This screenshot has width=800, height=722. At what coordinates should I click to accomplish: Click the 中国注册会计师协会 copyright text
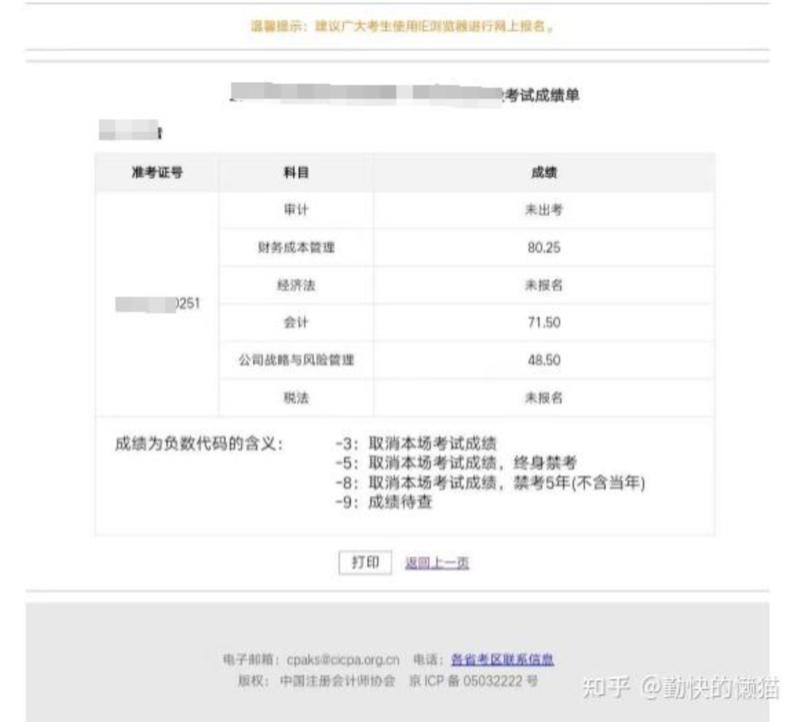coord(338,681)
